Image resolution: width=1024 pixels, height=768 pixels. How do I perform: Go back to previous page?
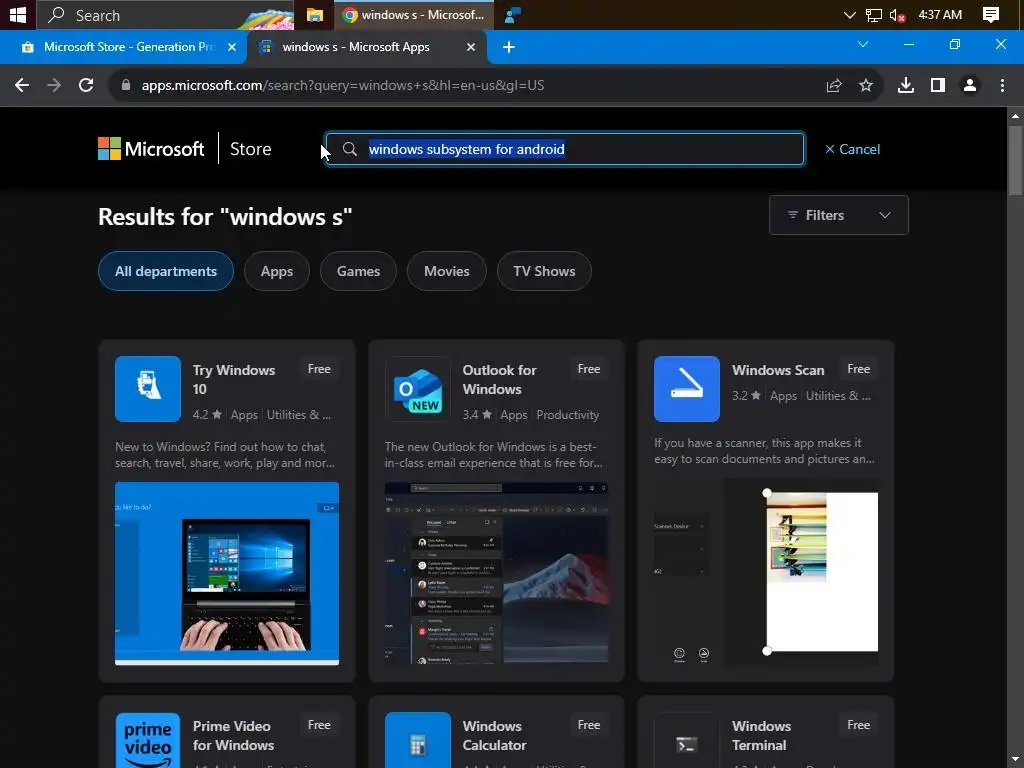coord(22,86)
